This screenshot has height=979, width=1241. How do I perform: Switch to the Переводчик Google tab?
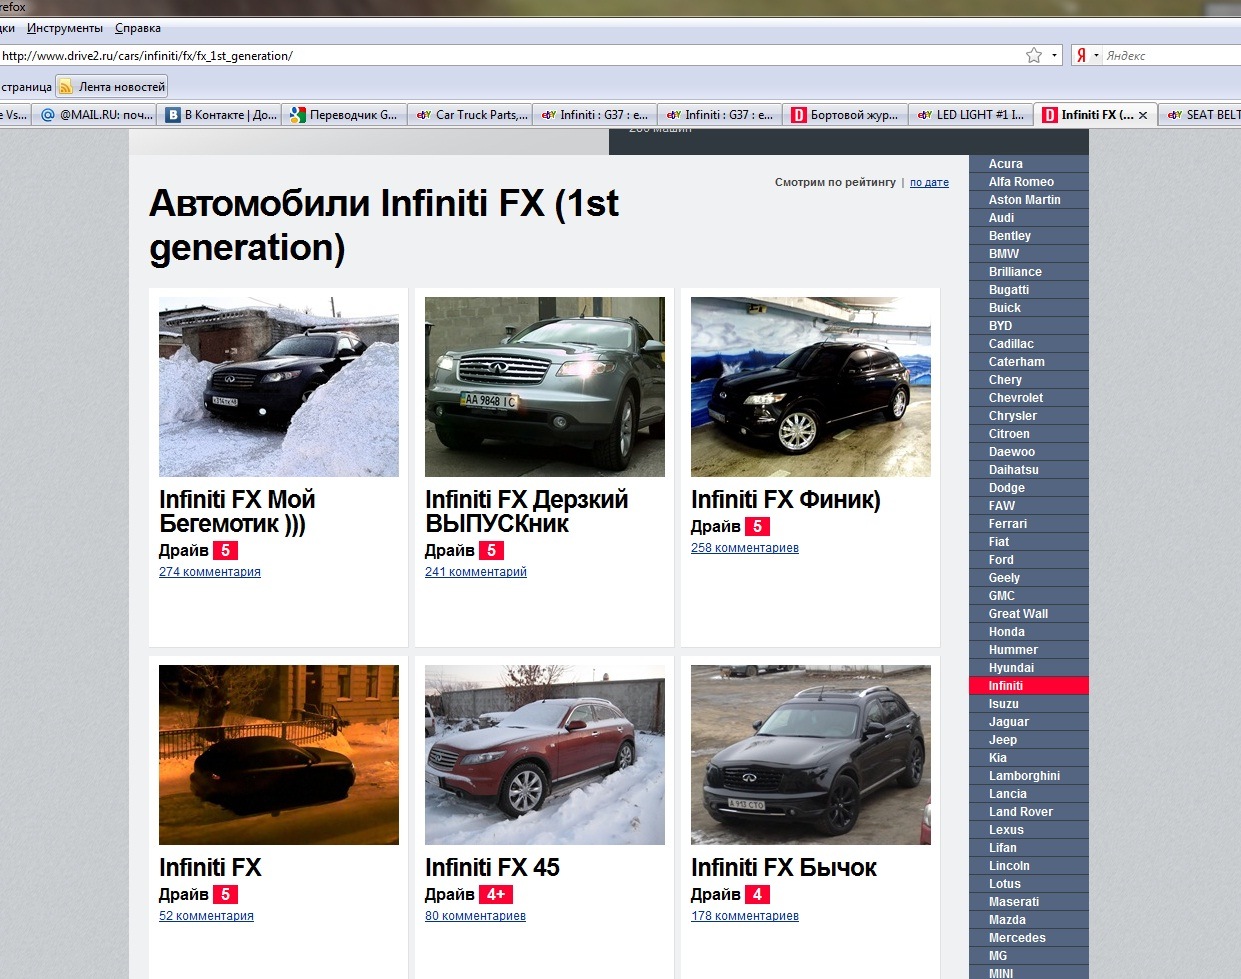[x=346, y=115]
